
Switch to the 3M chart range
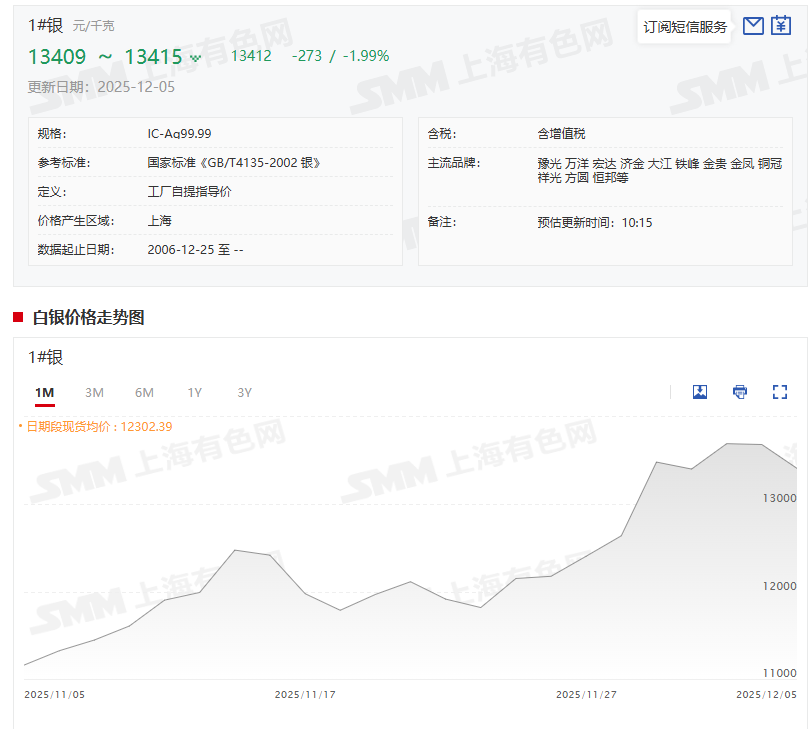point(94,392)
